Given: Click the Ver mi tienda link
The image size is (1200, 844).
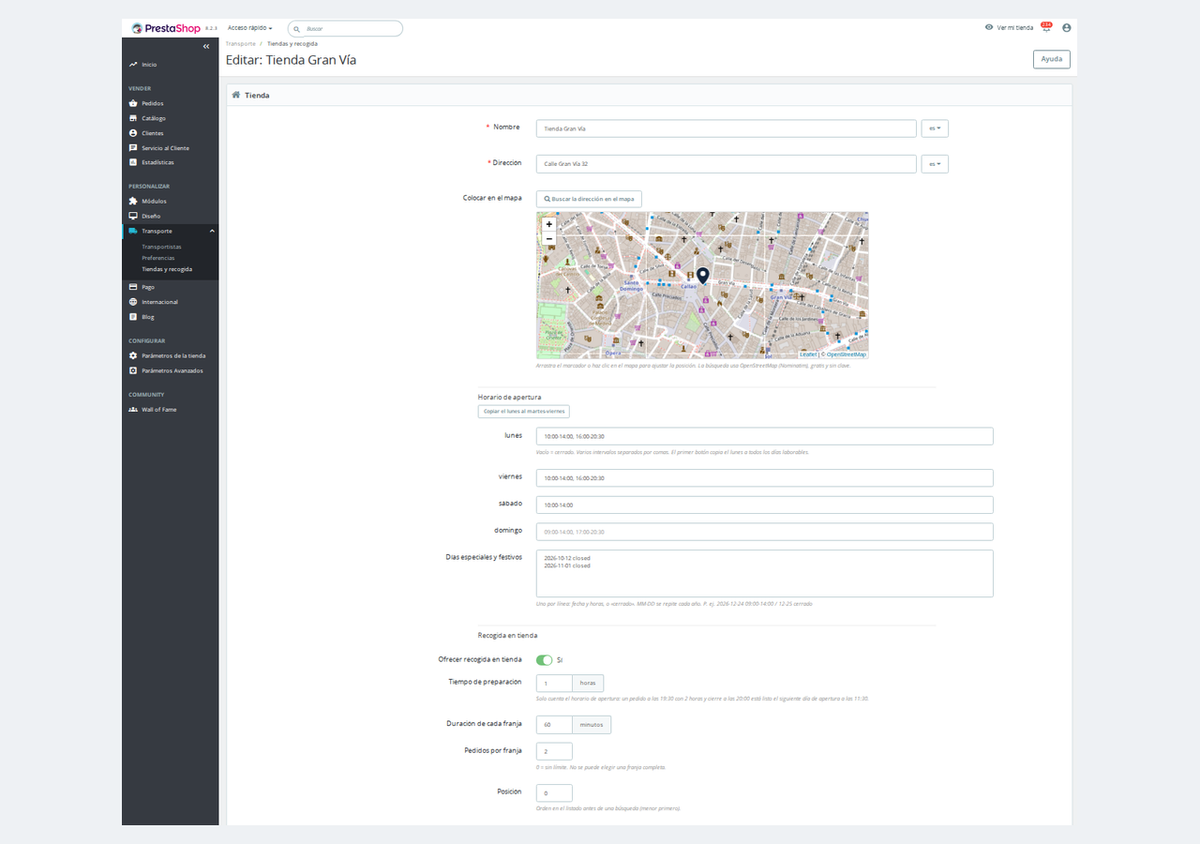Looking at the screenshot, I should 1015,28.
